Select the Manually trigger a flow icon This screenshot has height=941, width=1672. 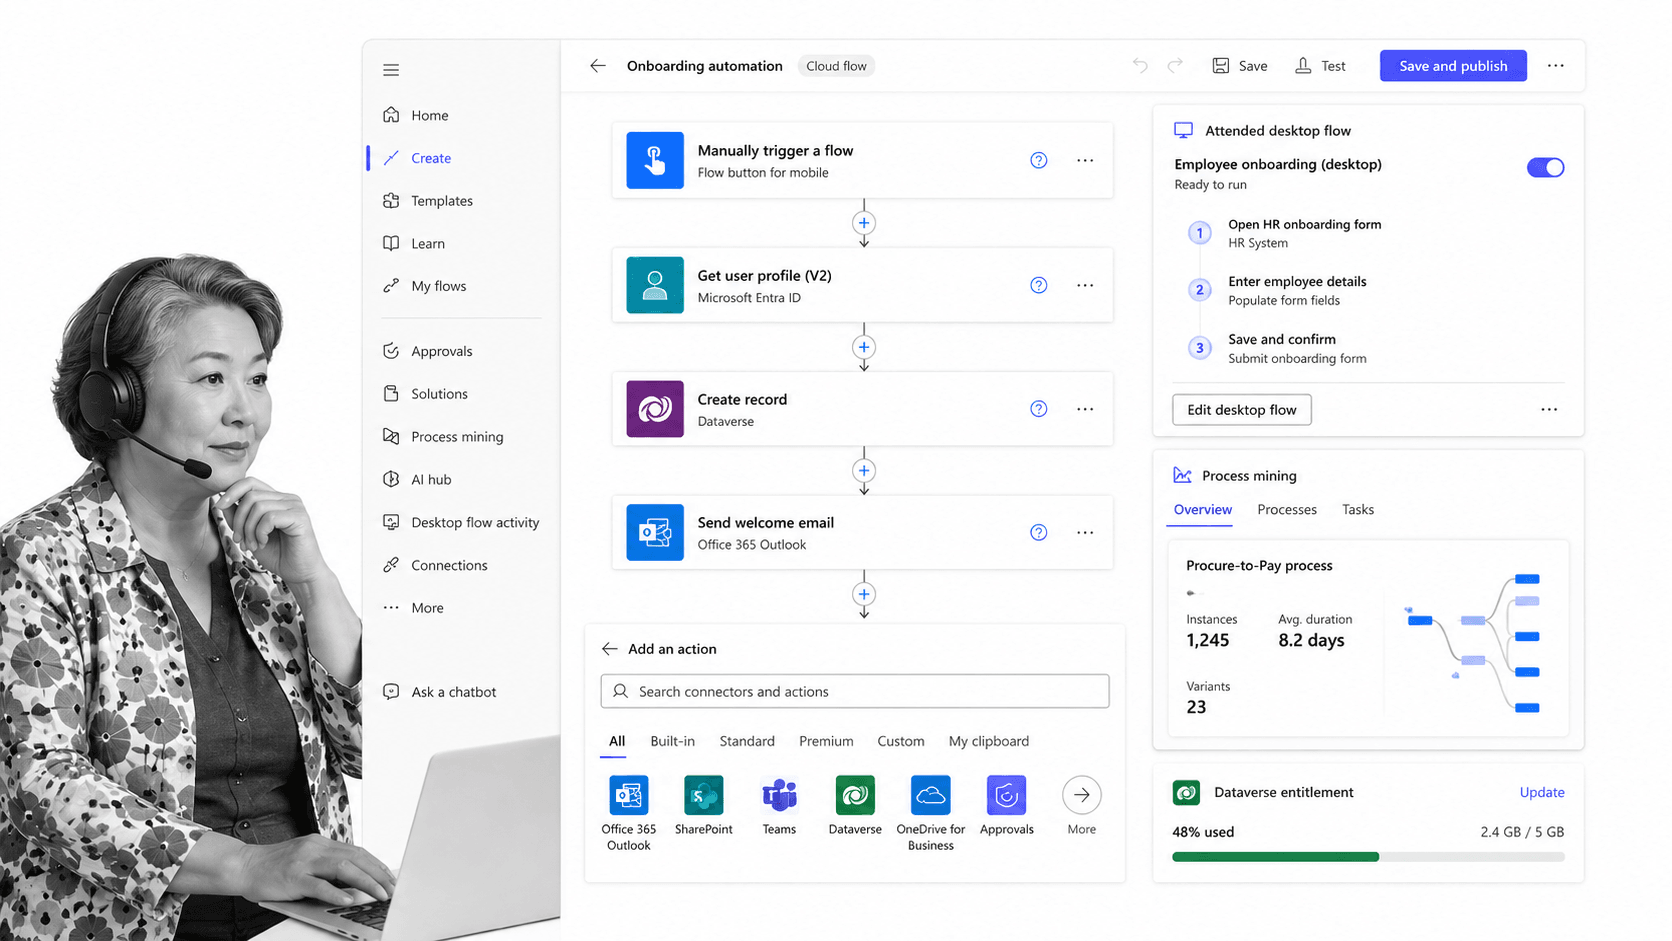tap(655, 160)
